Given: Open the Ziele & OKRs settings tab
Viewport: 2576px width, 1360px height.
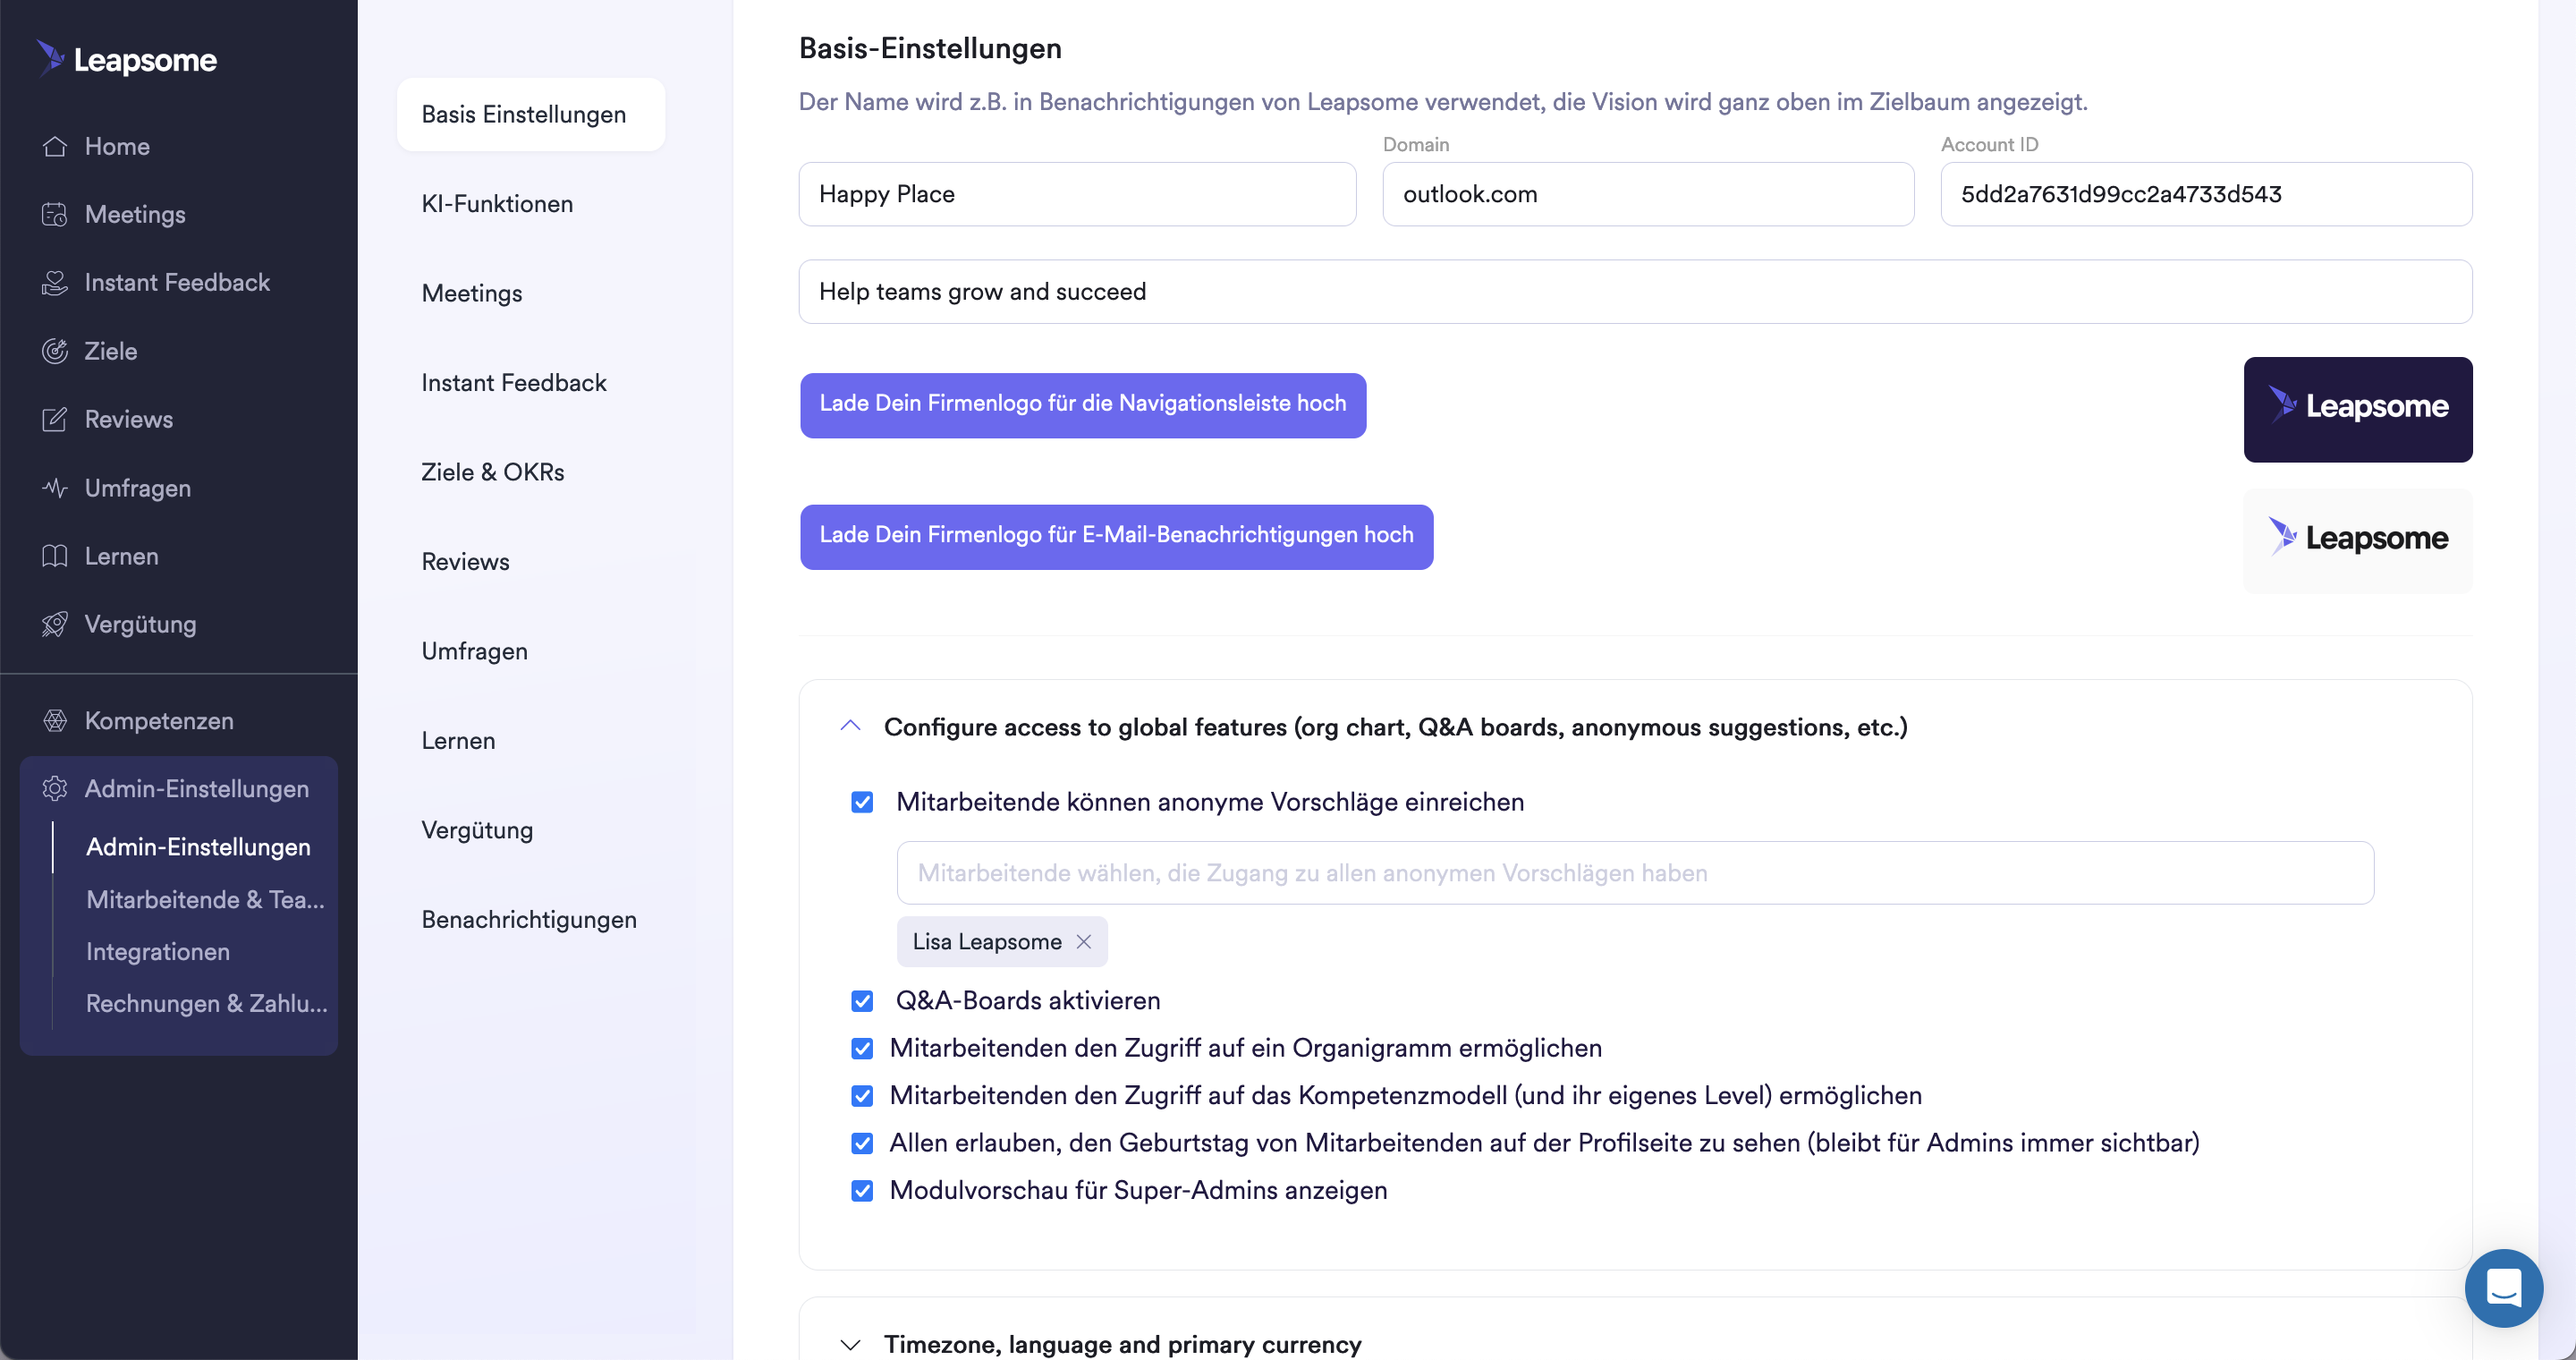Looking at the screenshot, I should (493, 472).
